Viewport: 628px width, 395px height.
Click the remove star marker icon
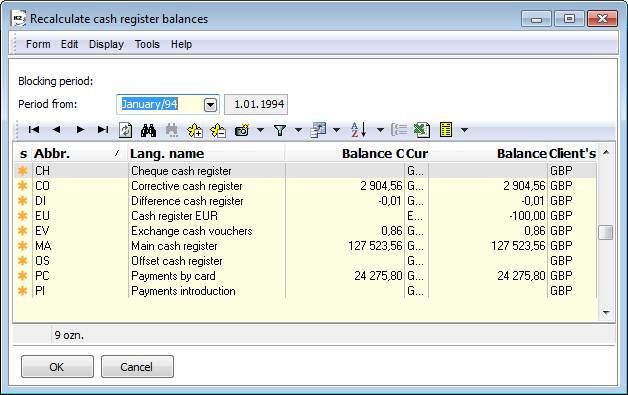218,130
